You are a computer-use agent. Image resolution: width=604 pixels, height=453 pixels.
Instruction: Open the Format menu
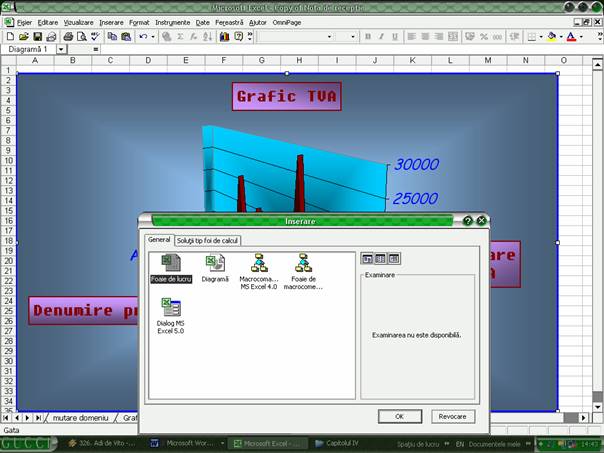pos(139,23)
